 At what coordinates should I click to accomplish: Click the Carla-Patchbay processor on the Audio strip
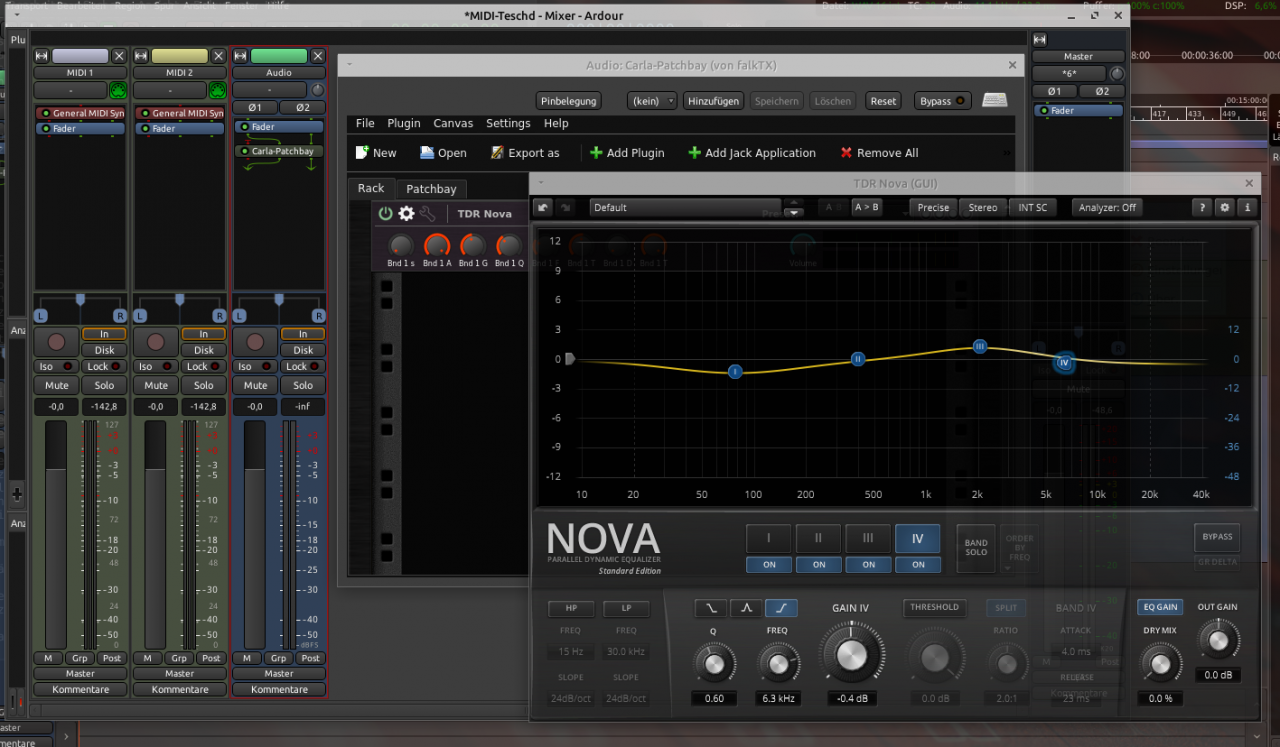click(279, 151)
